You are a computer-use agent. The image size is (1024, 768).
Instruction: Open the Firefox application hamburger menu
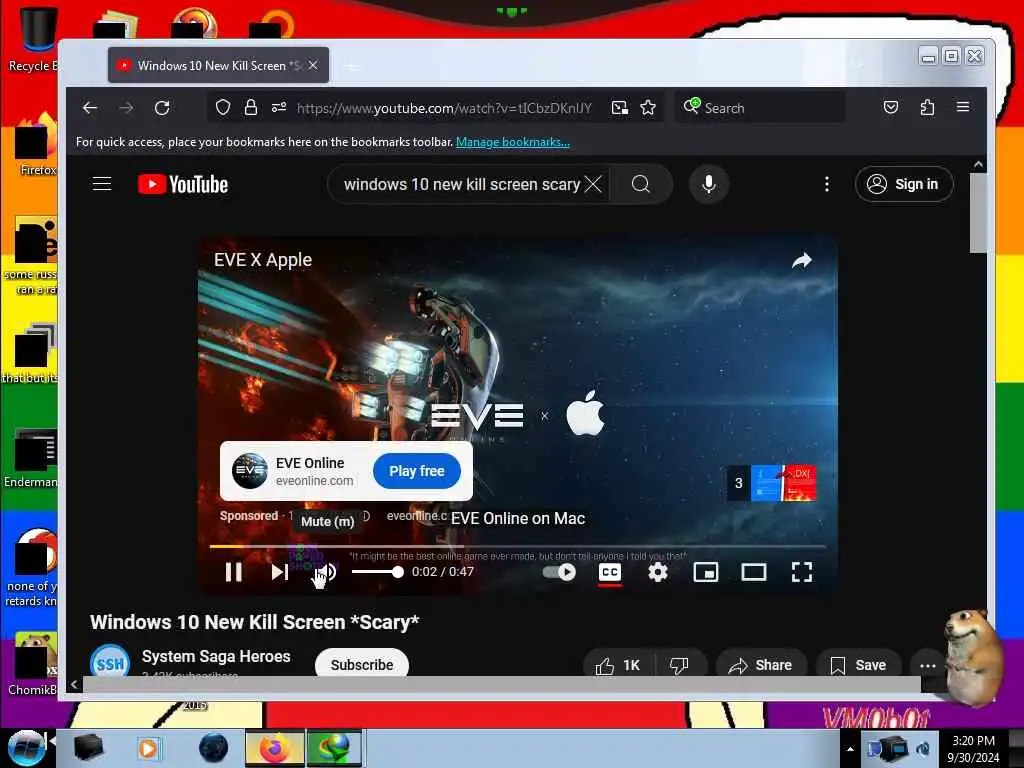[963, 106]
